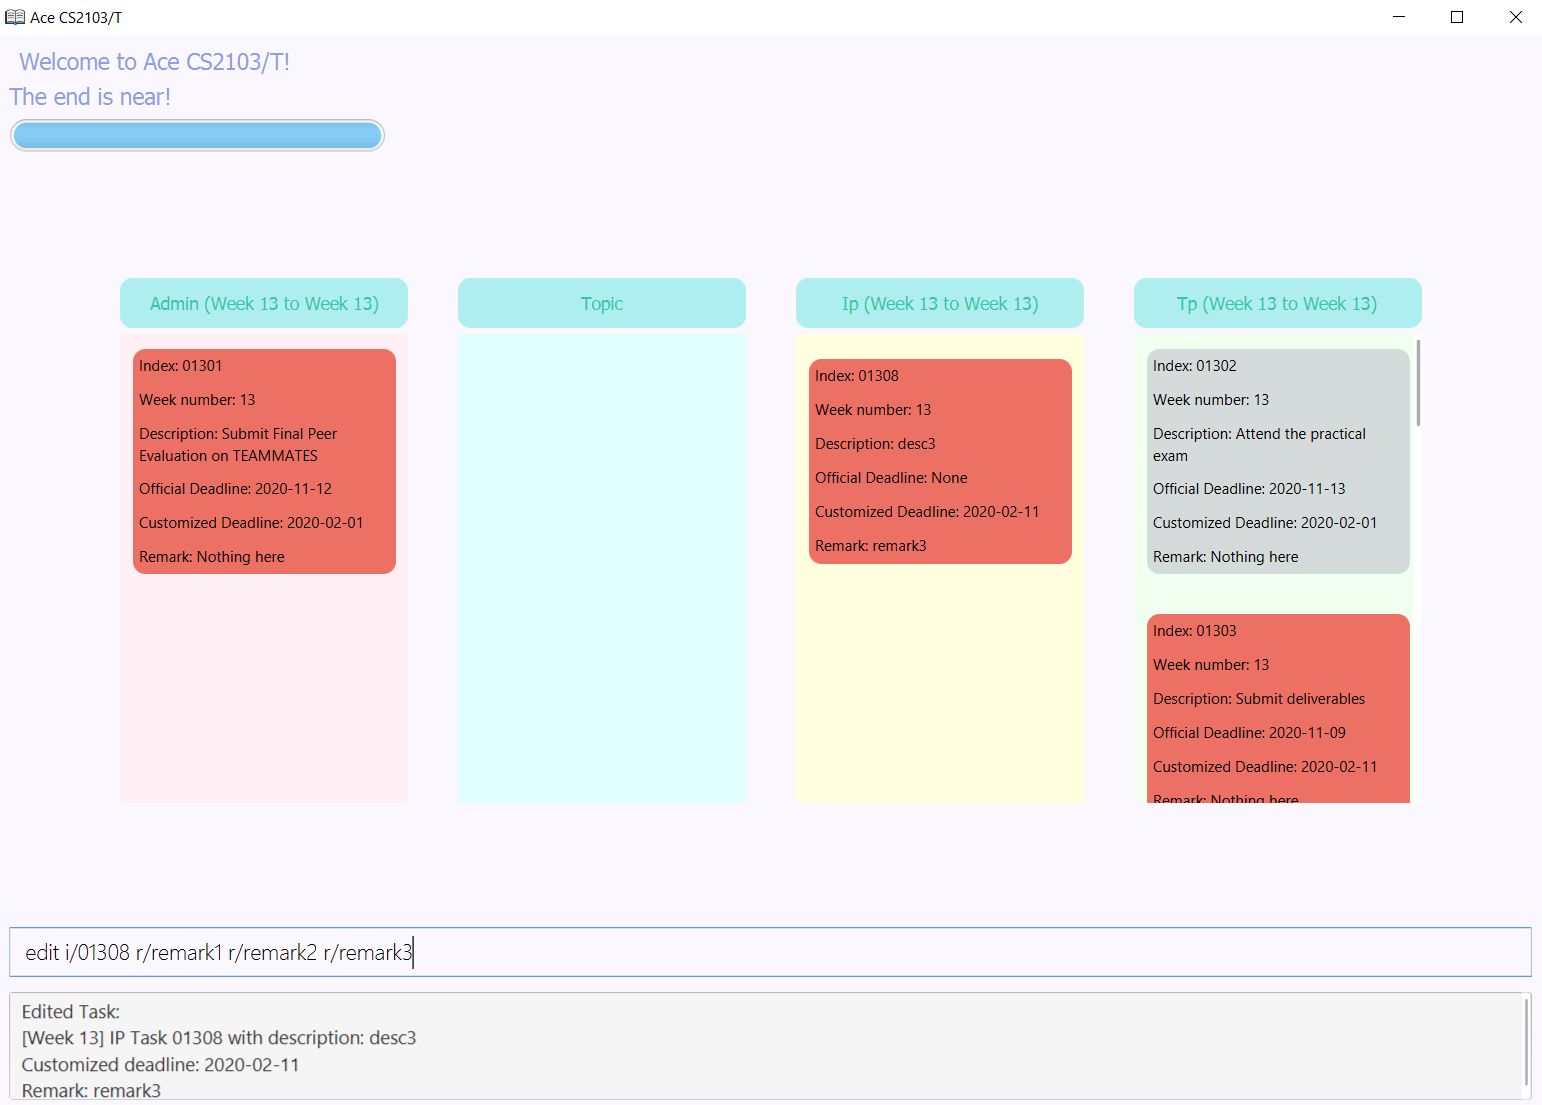1542x1105 pixels.
Task: Select the Admin (Week 13 to Week 13) column header
Action: pos(264,303)
